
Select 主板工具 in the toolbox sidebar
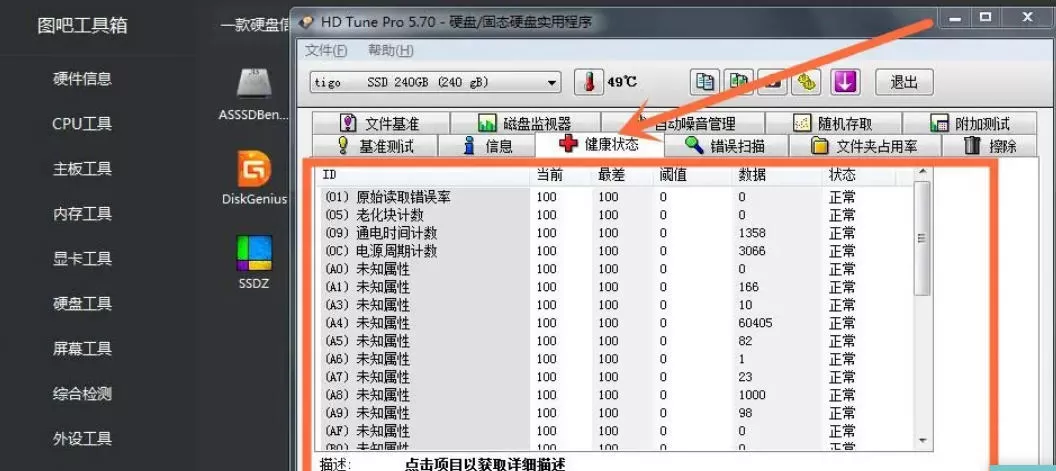point(82,168)
